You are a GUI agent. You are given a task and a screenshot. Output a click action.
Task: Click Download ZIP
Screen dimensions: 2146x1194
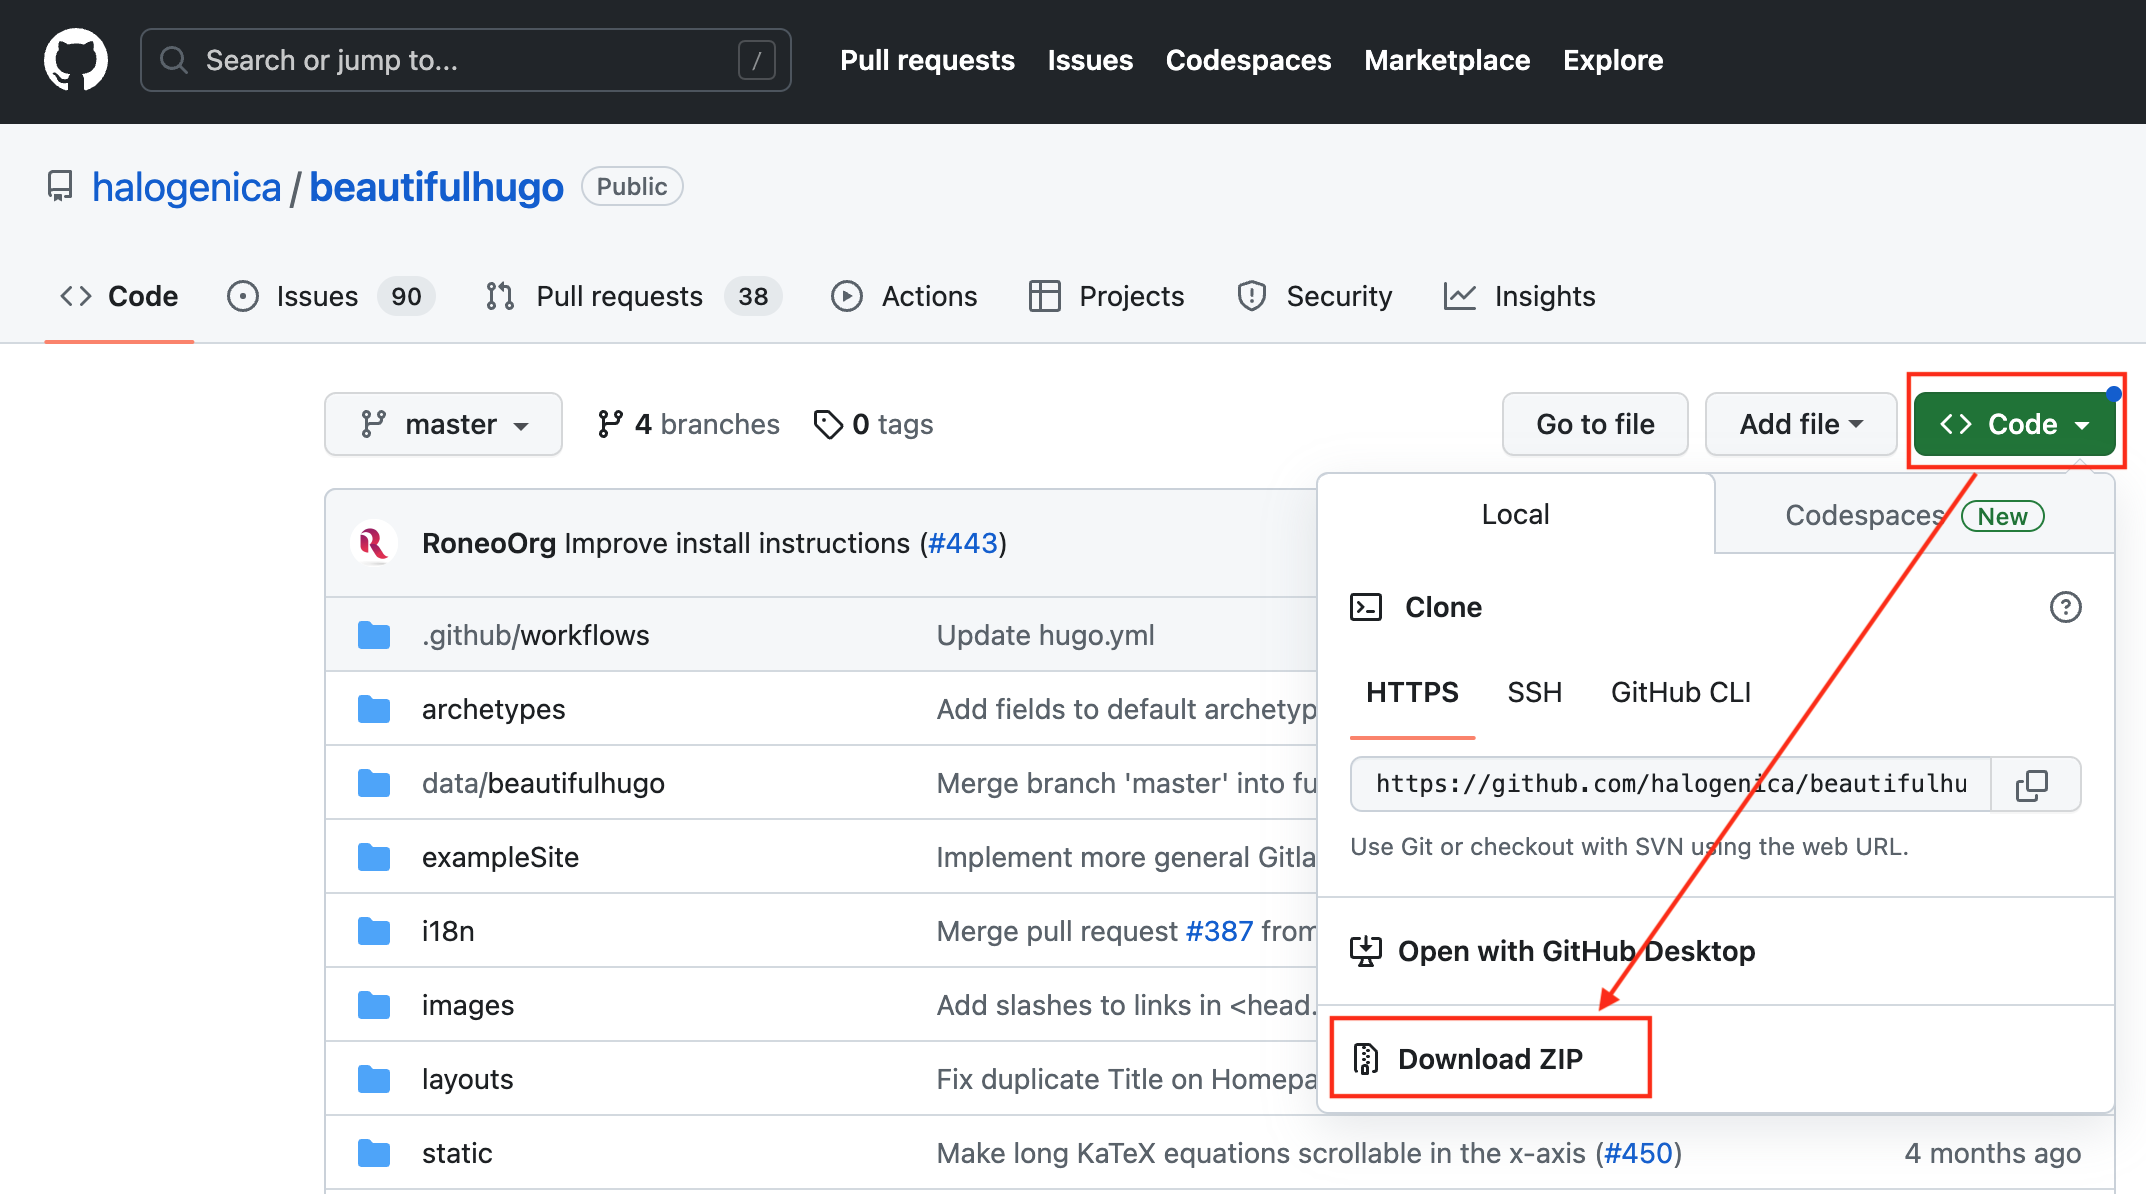(1490, 1058)
